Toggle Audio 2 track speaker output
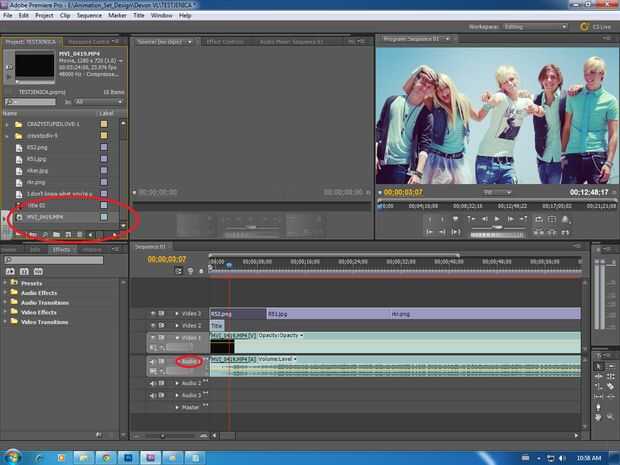The image size is (620, 465). [x=153, y=384]
